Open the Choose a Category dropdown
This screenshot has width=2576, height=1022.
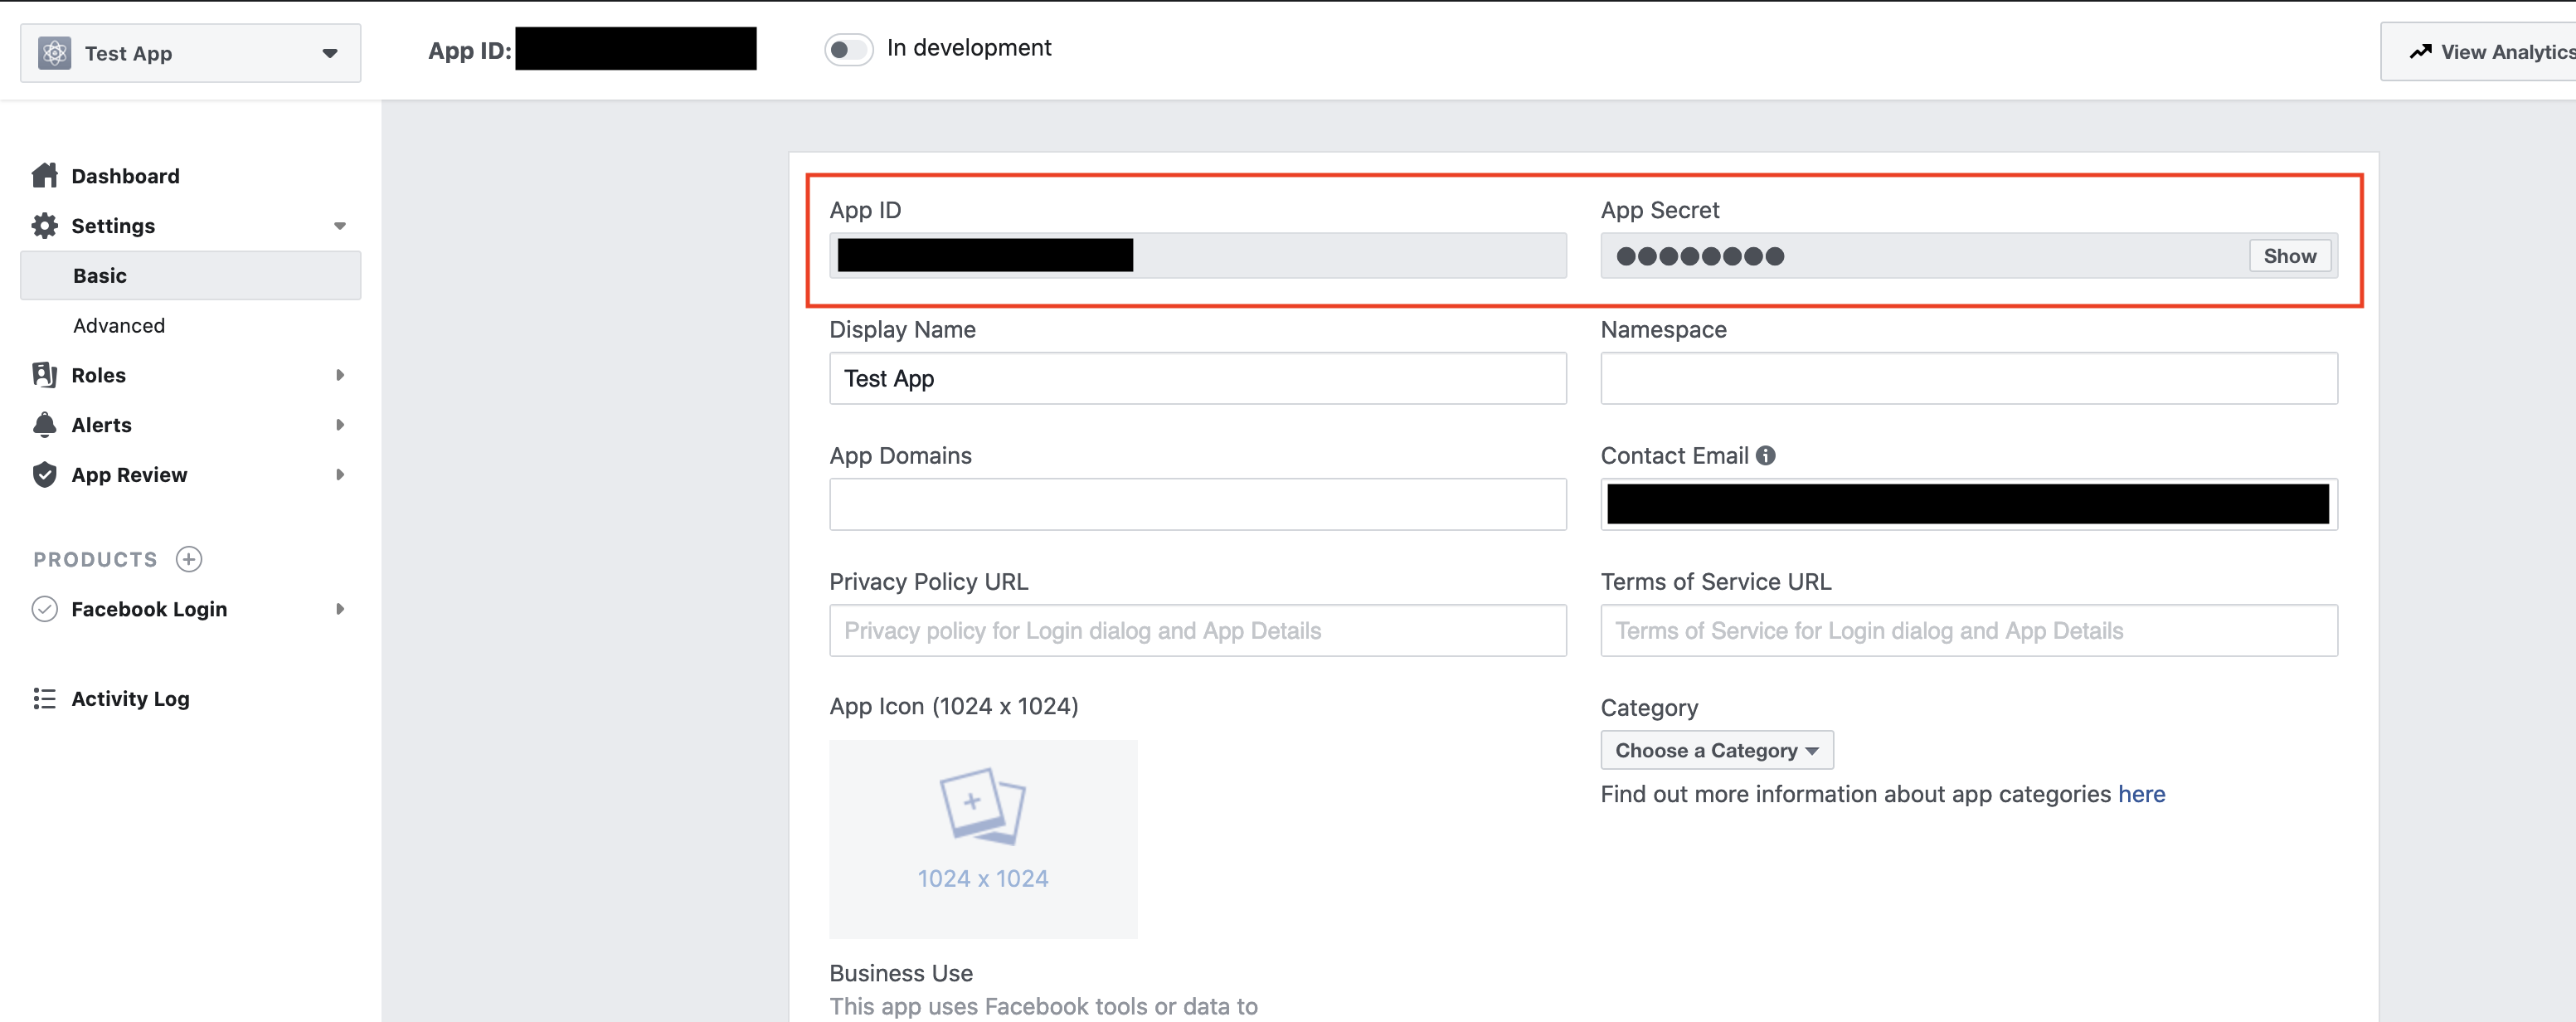(x=1716, y=750)
